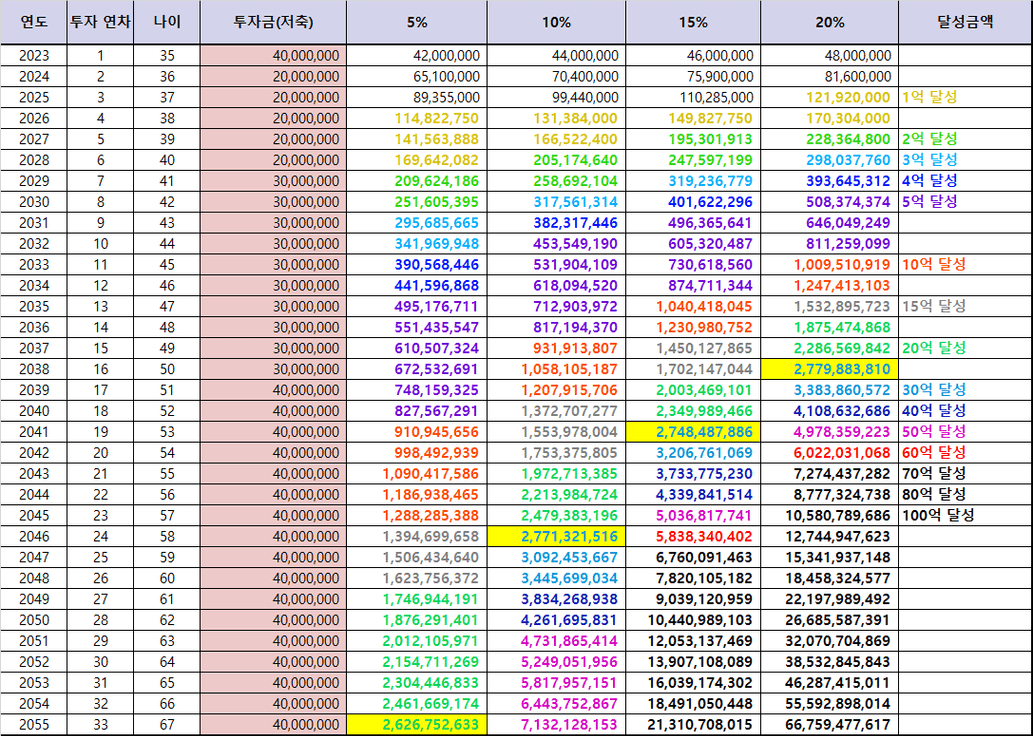The width and height of the screenshot is (1033, 736).
Task: Click the cell showing 7,132,128,153
Action: 556,724
